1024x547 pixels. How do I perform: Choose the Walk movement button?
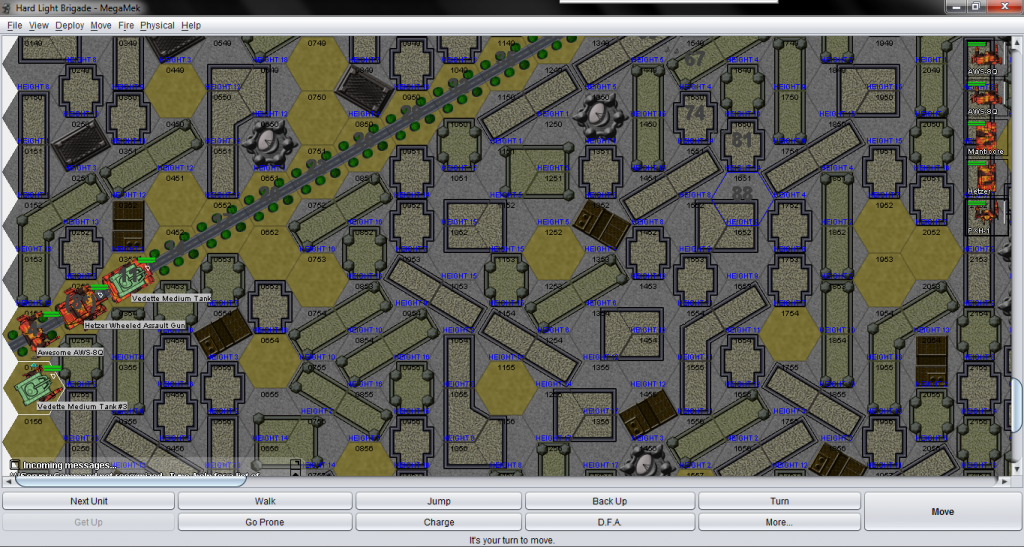click(x=265, y=501)
